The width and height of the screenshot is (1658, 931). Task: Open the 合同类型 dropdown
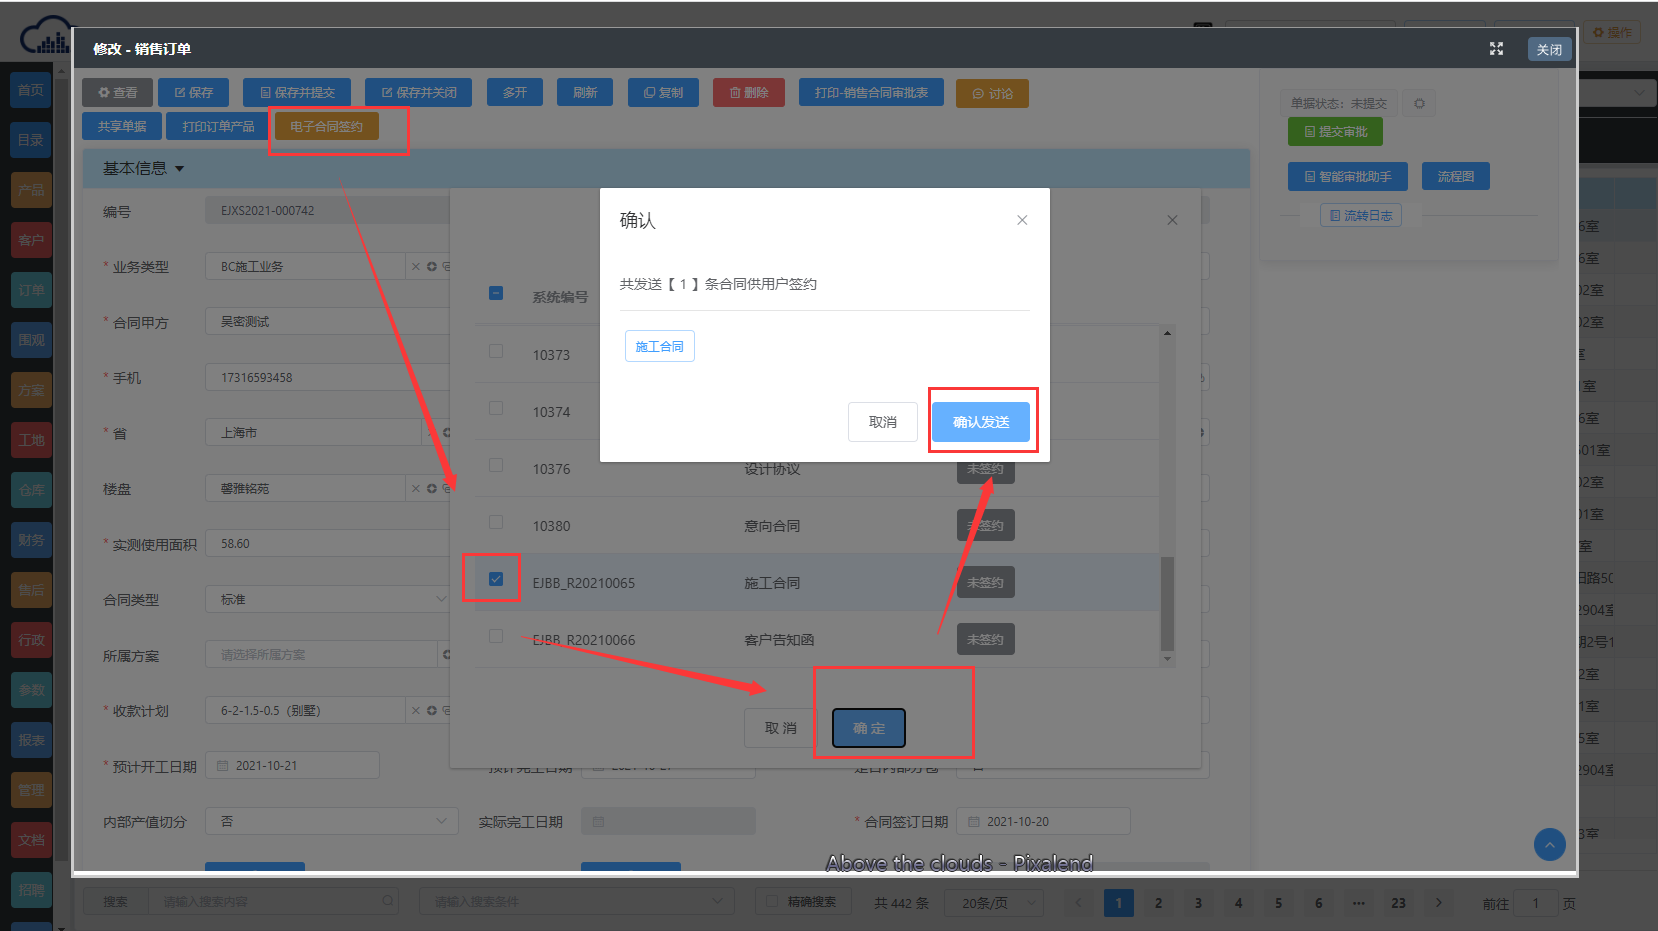click(x=330, y=599)
